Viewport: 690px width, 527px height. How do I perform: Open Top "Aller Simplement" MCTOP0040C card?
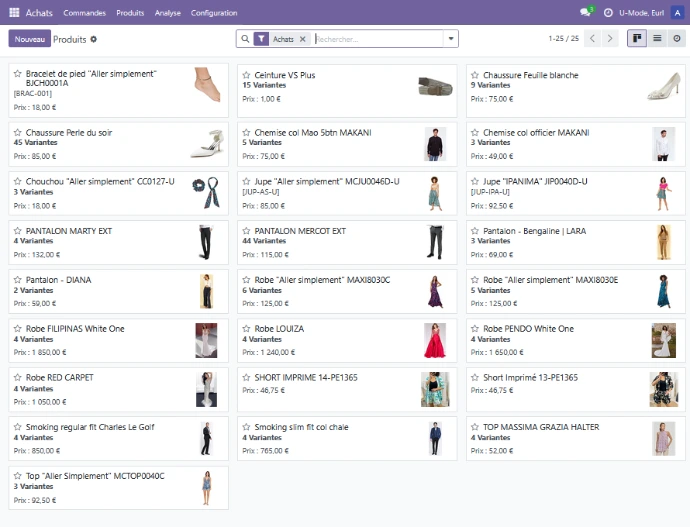point(118,488)
